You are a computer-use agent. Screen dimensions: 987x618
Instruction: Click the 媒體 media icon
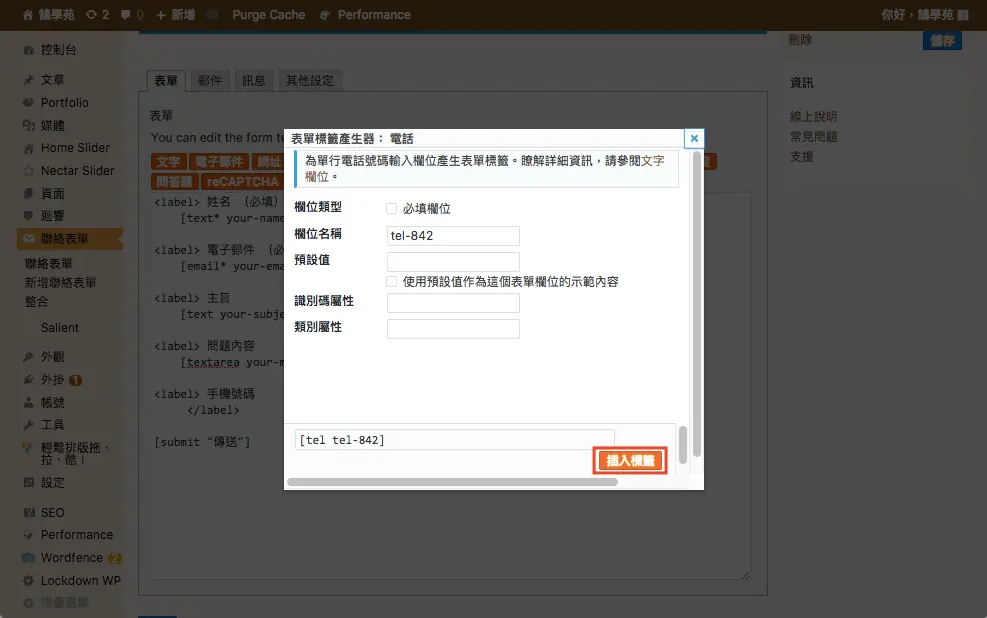click(28, 125)
